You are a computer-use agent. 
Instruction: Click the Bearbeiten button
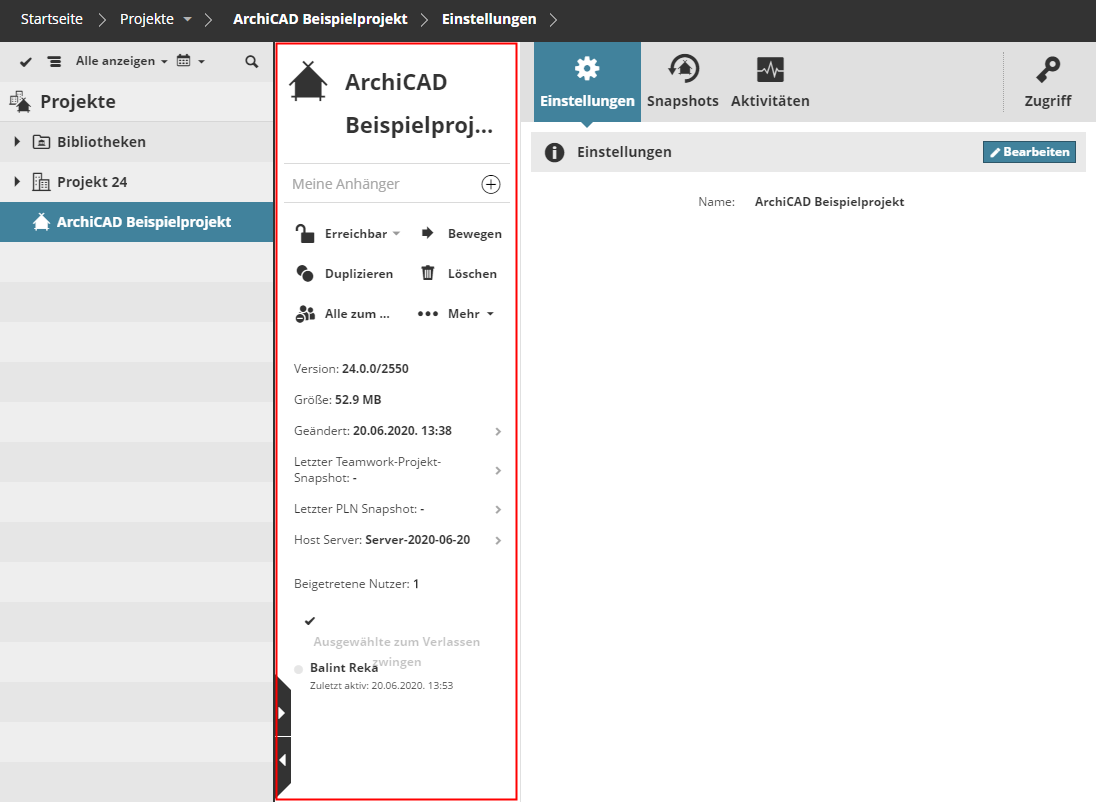pos(1029,152)
